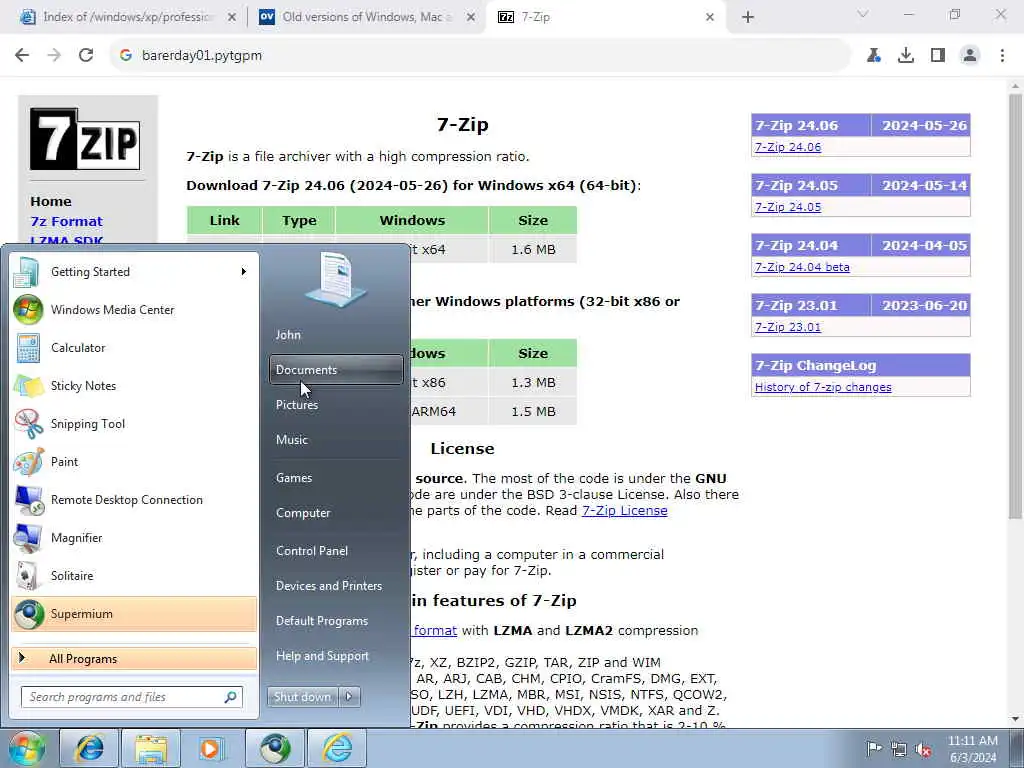Launch Supermium from Start menu
Image resolution: width=1024 pixels, height=768 pixels.
134,614
